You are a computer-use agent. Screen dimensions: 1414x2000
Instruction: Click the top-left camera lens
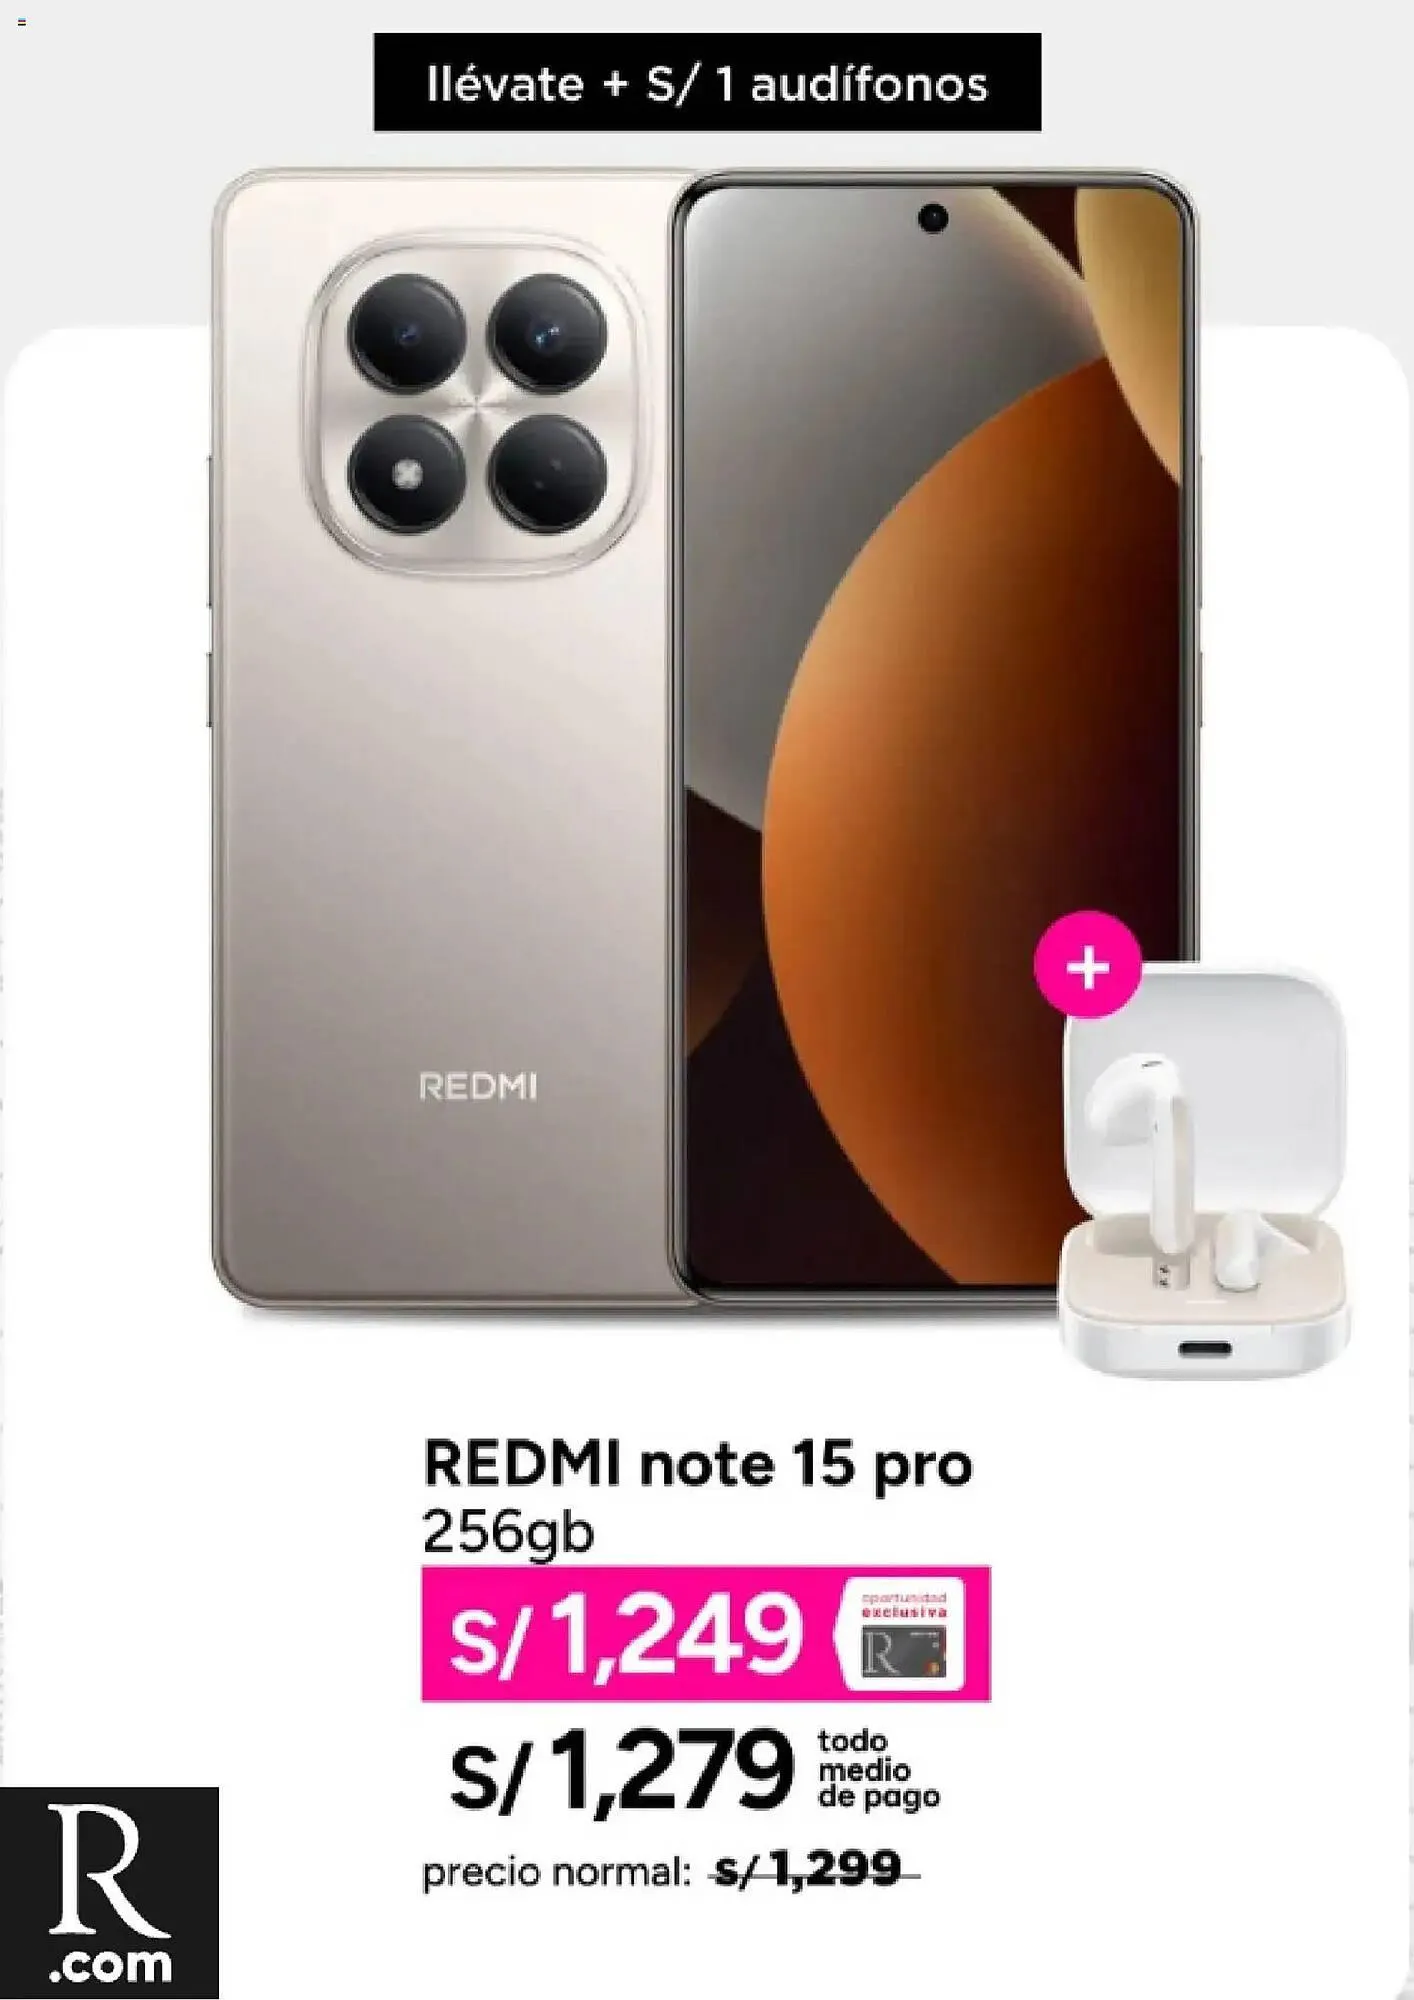pos(406,332)
